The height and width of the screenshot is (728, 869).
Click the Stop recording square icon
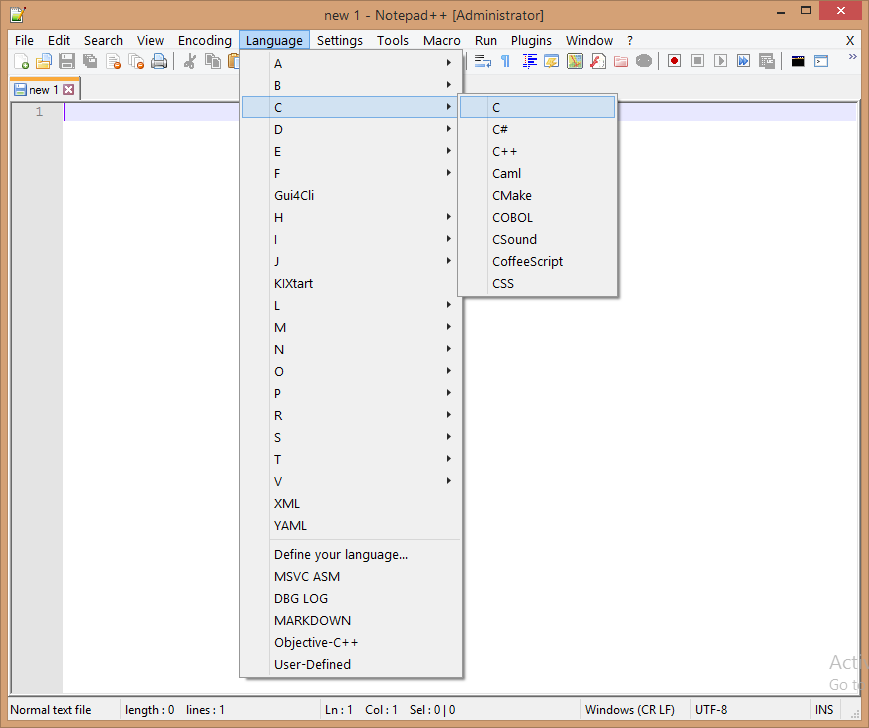[697, 61]
